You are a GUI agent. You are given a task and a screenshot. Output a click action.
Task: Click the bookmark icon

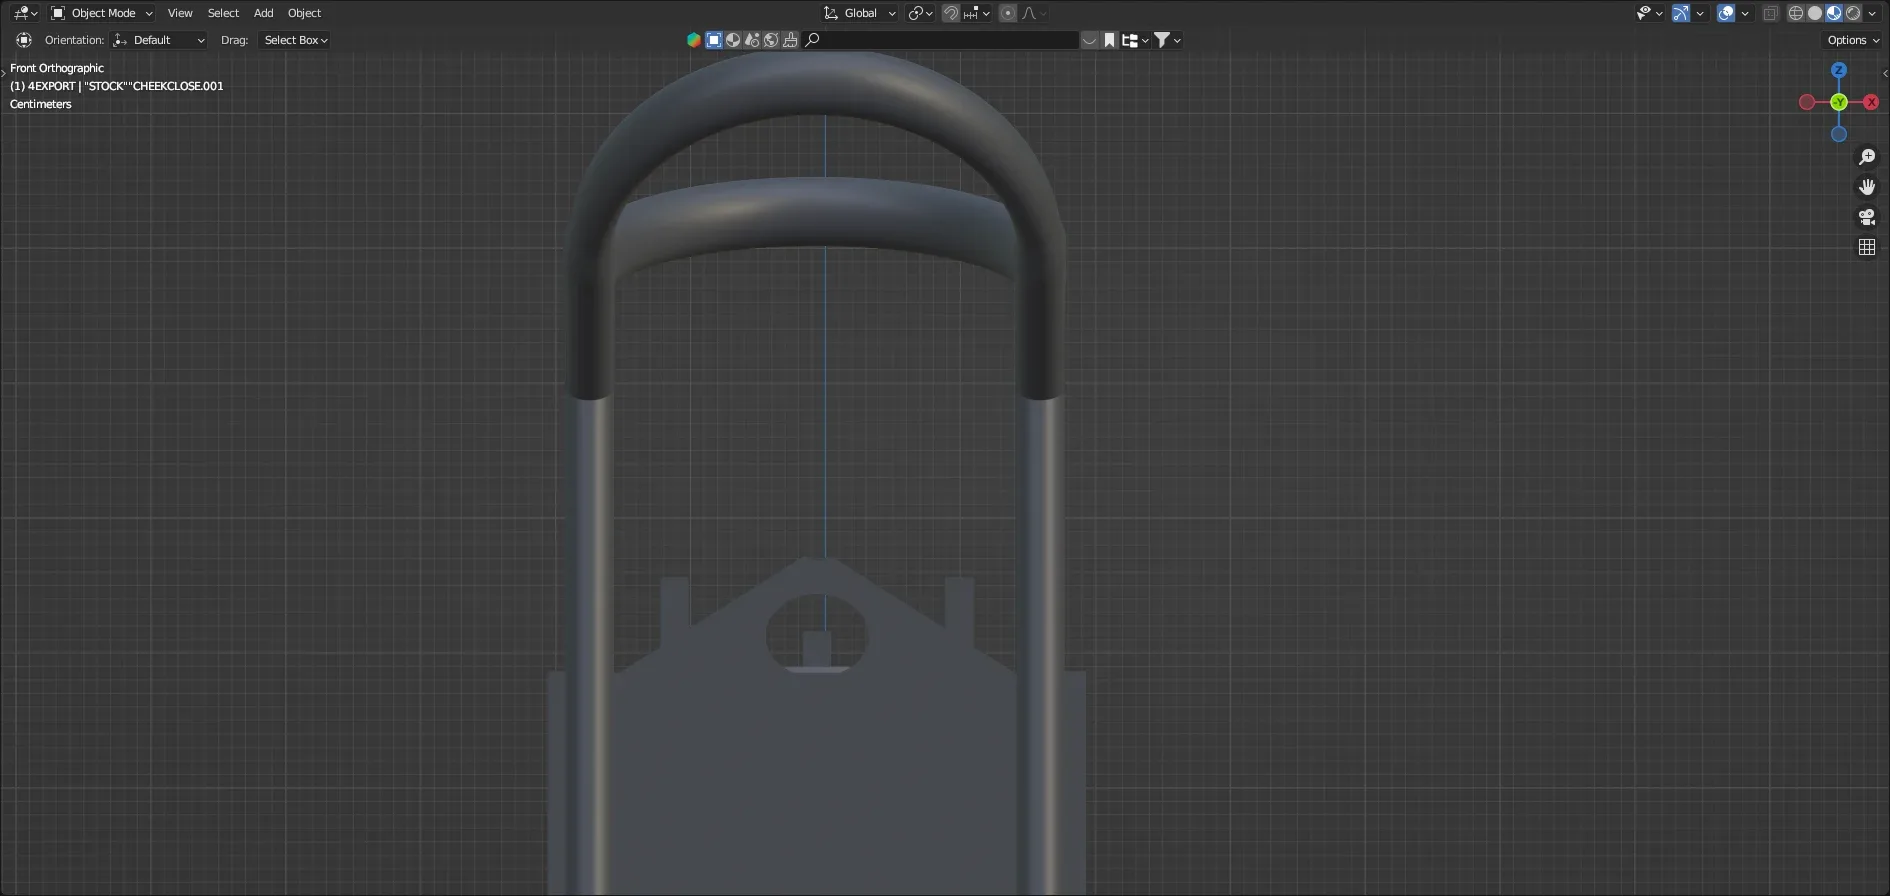(x=1109, y=40)
